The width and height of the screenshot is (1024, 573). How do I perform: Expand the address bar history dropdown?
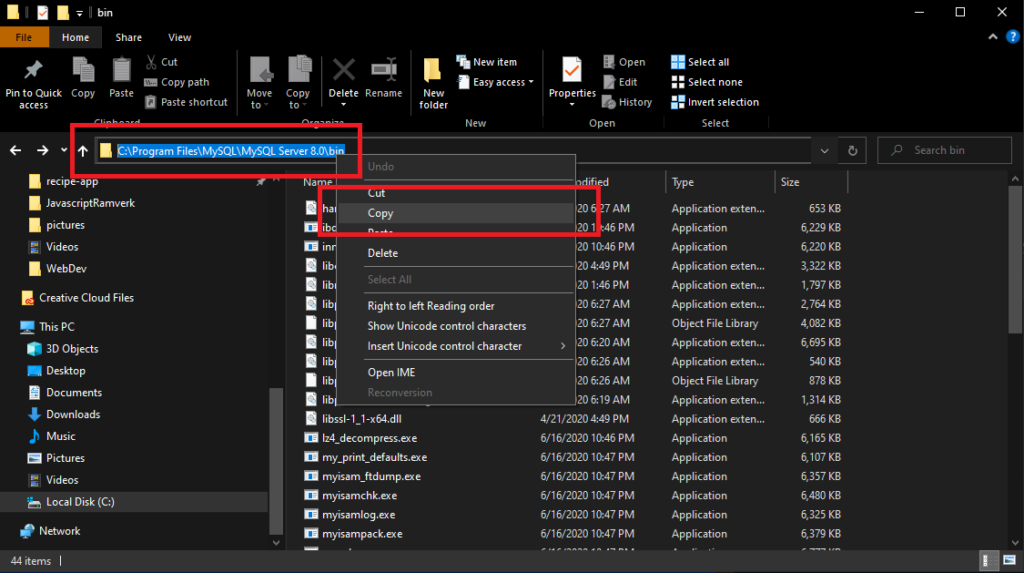tap(824, 151)
